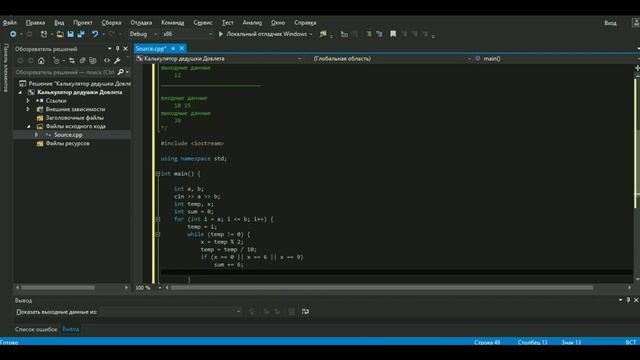Open the x86 platform dropdown

187,34
